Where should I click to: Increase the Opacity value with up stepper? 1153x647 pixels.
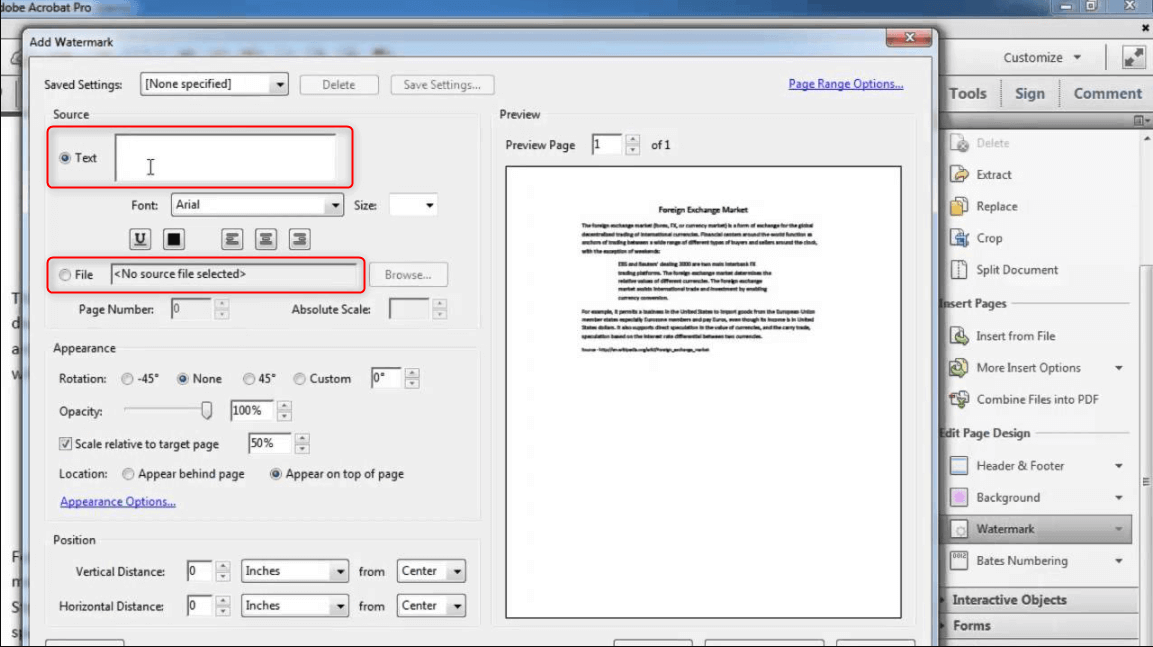point(285,405)
